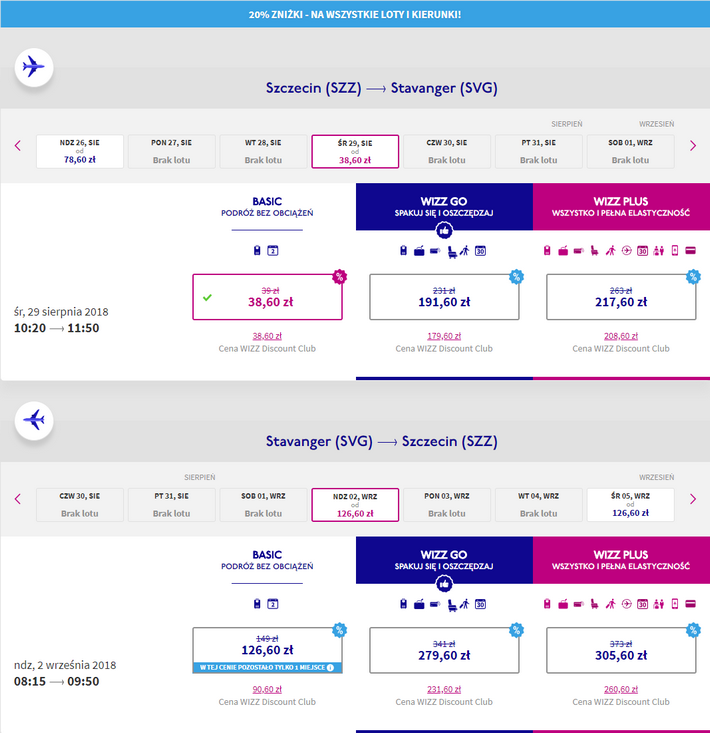This screenshot has height=733, width=710.
Task: Show later return dates with the right arrow
Action: 693,499
